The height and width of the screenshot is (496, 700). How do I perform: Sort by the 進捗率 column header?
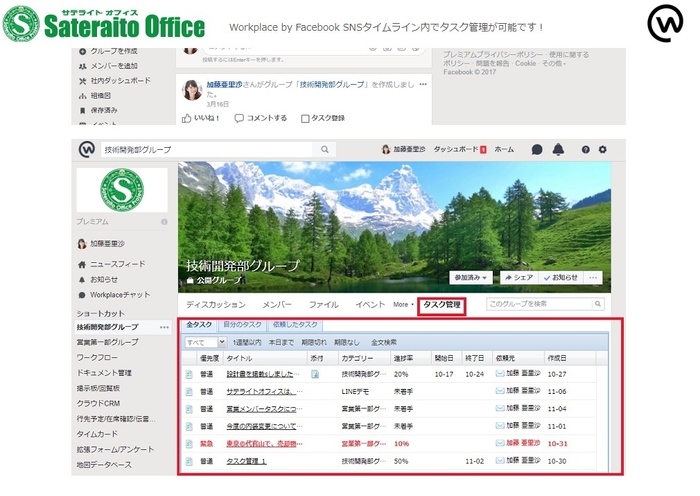click(411, 358)
